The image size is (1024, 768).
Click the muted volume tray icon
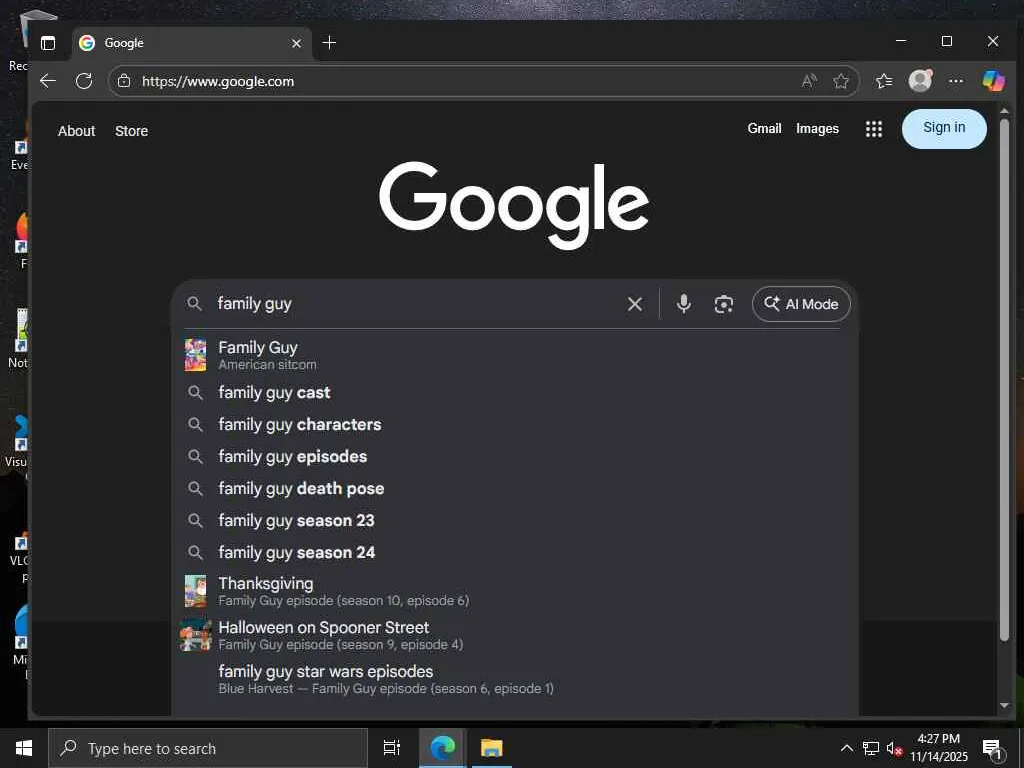click(x=894, y=748)
